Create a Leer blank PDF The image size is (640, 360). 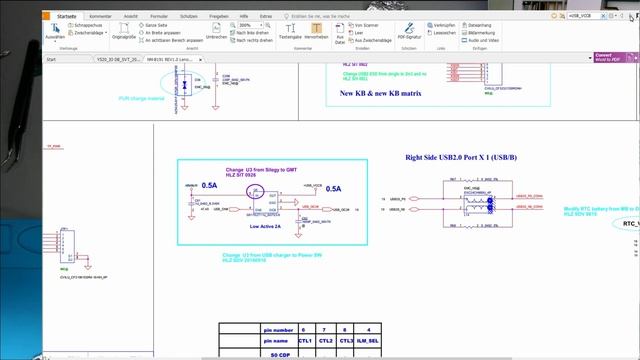[356, 33]
